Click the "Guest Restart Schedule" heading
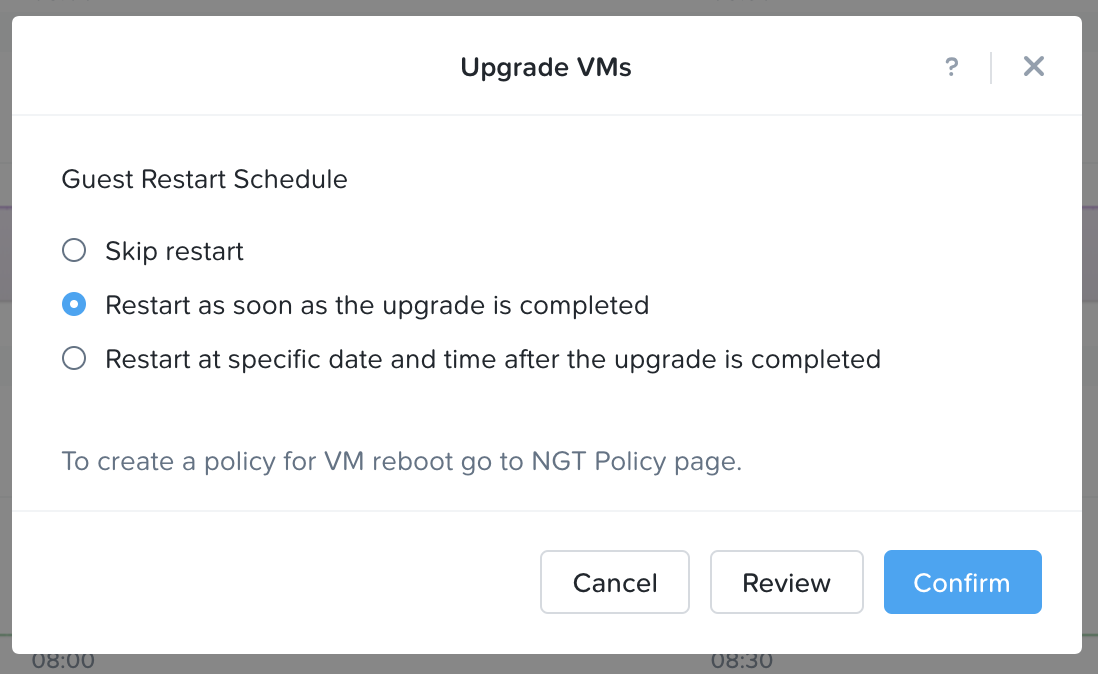This screenshot has height=674, width=1098. tap(204, 180)
